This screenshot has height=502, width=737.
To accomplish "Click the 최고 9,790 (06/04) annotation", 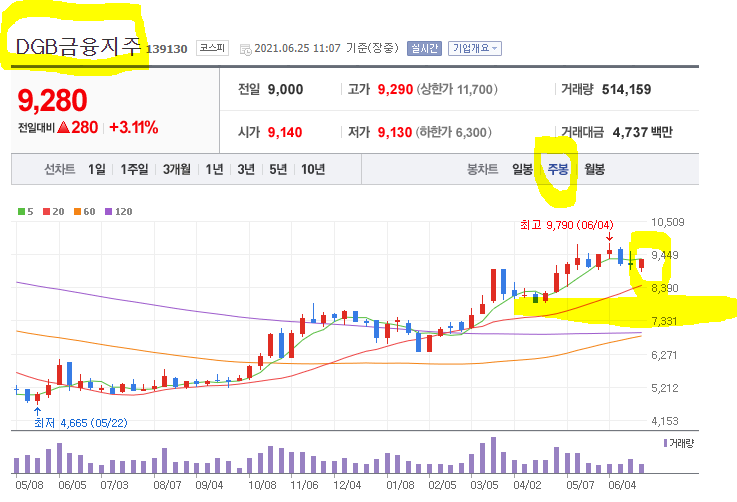I will pos(567,225).
